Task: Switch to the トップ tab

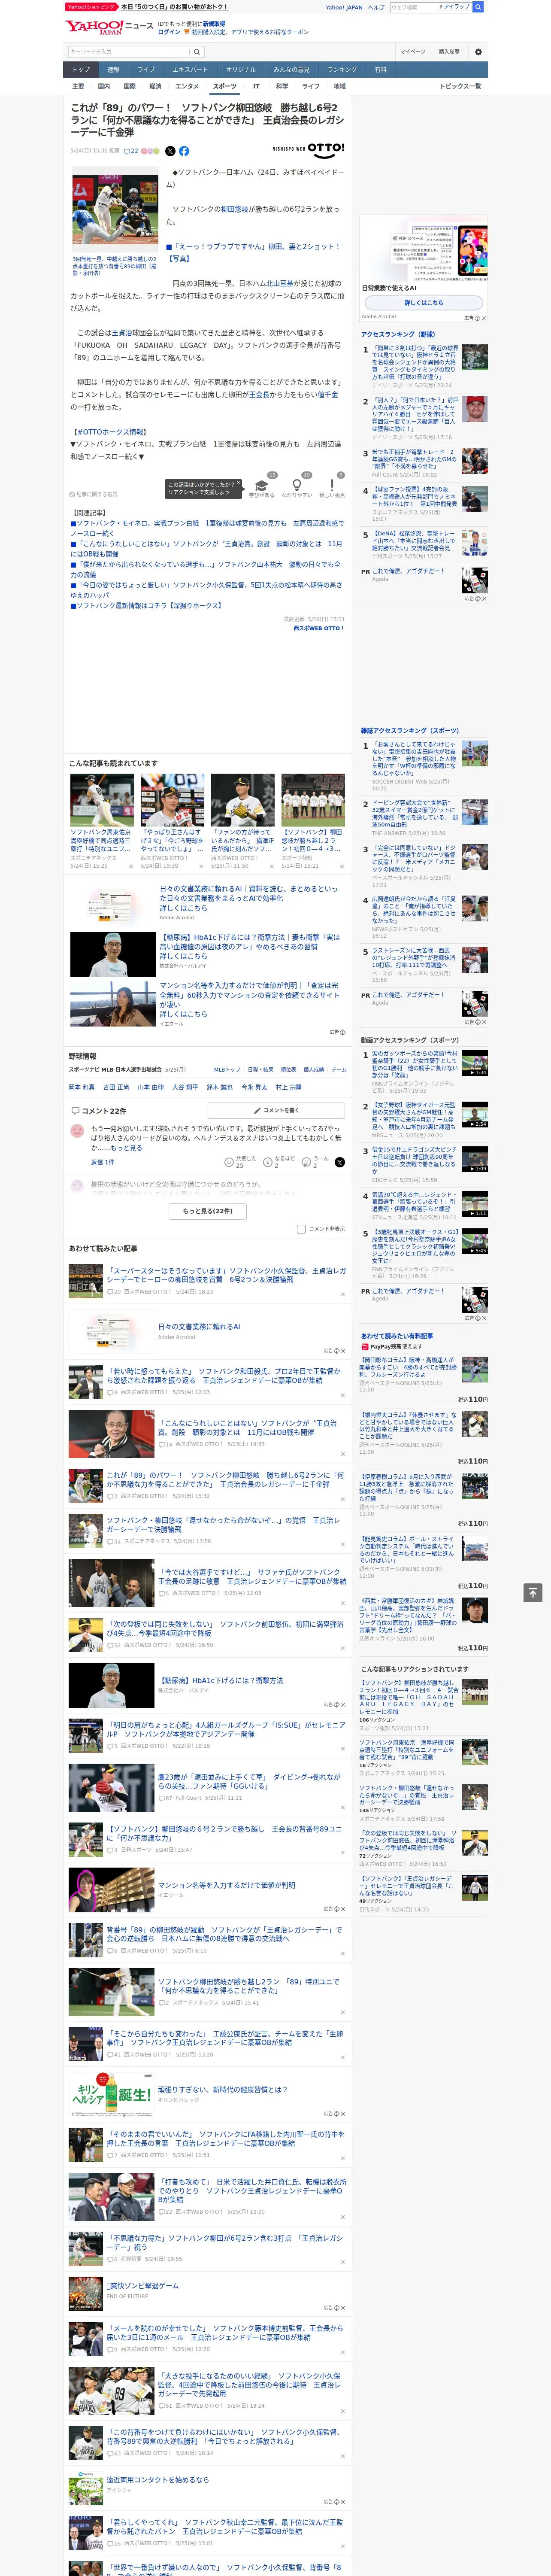Action: click(81, 70)
